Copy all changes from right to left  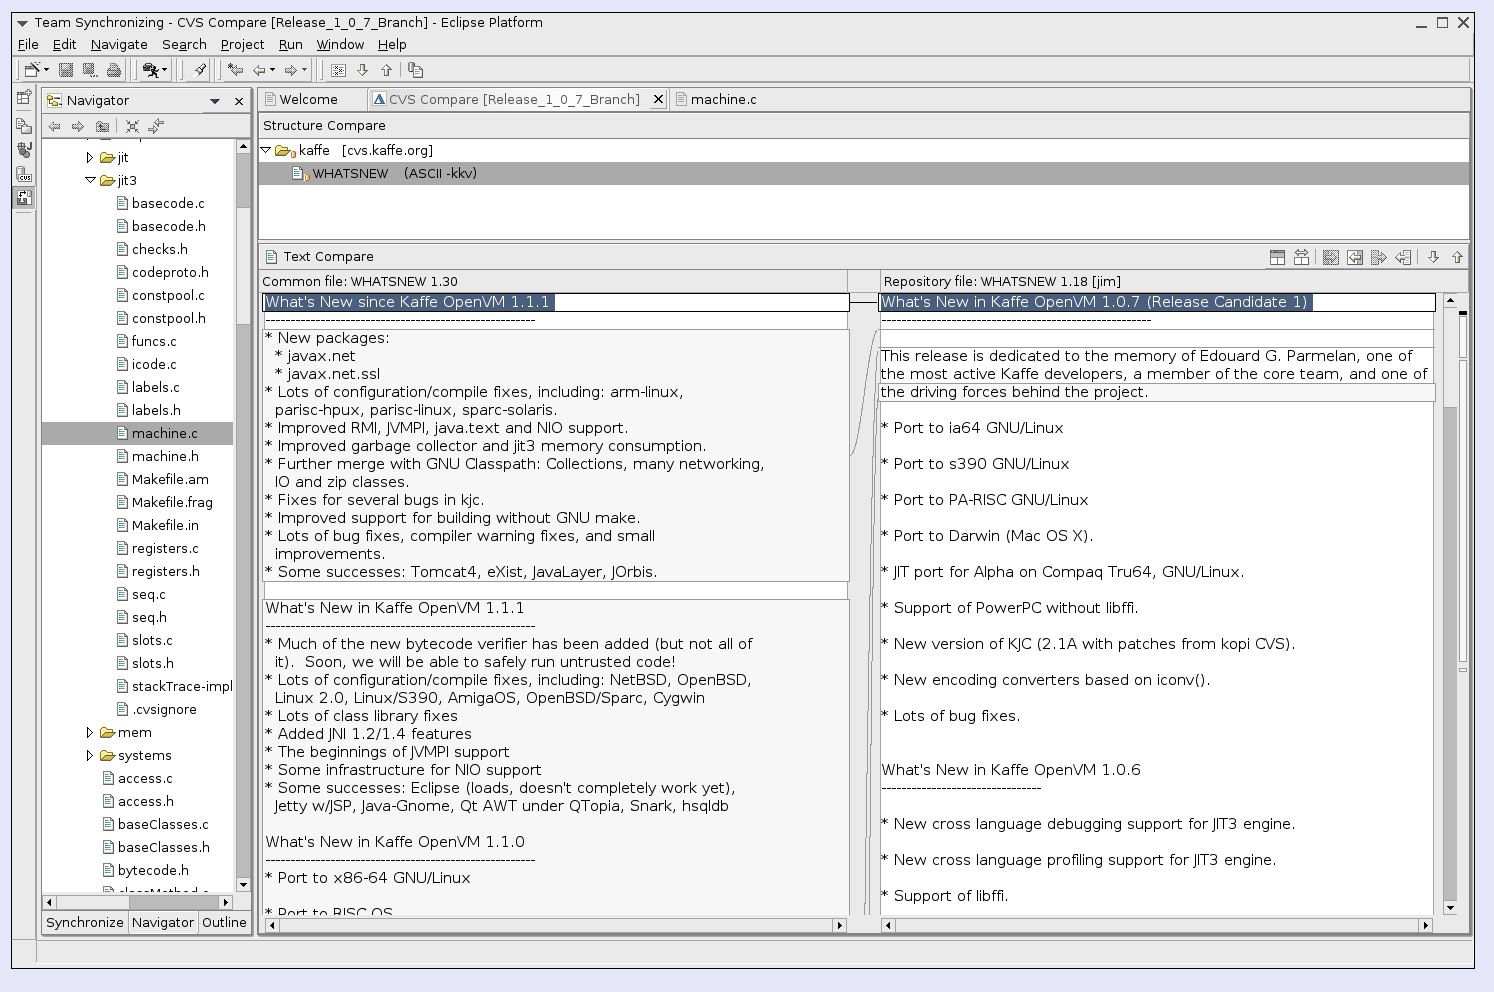point(1355,257)
